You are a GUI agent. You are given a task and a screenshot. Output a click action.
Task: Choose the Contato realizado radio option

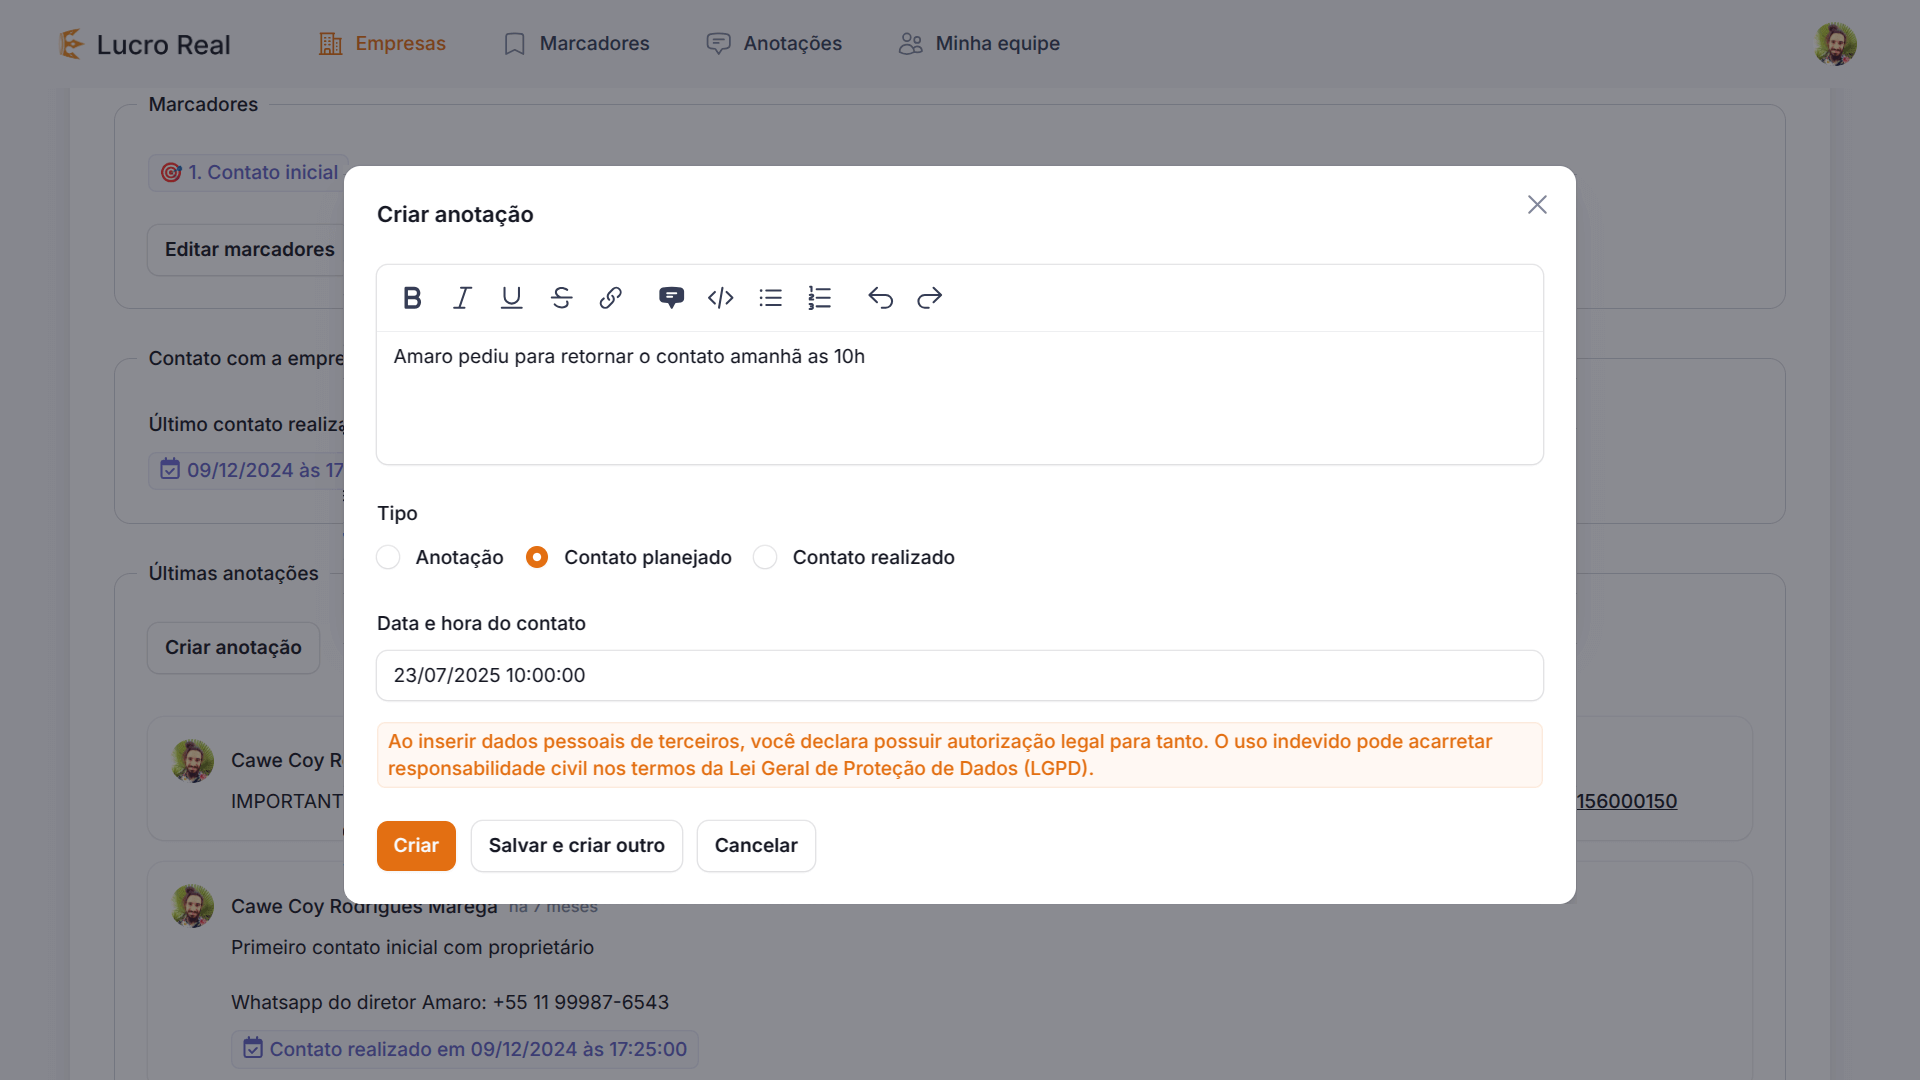[x=765, y=557]
